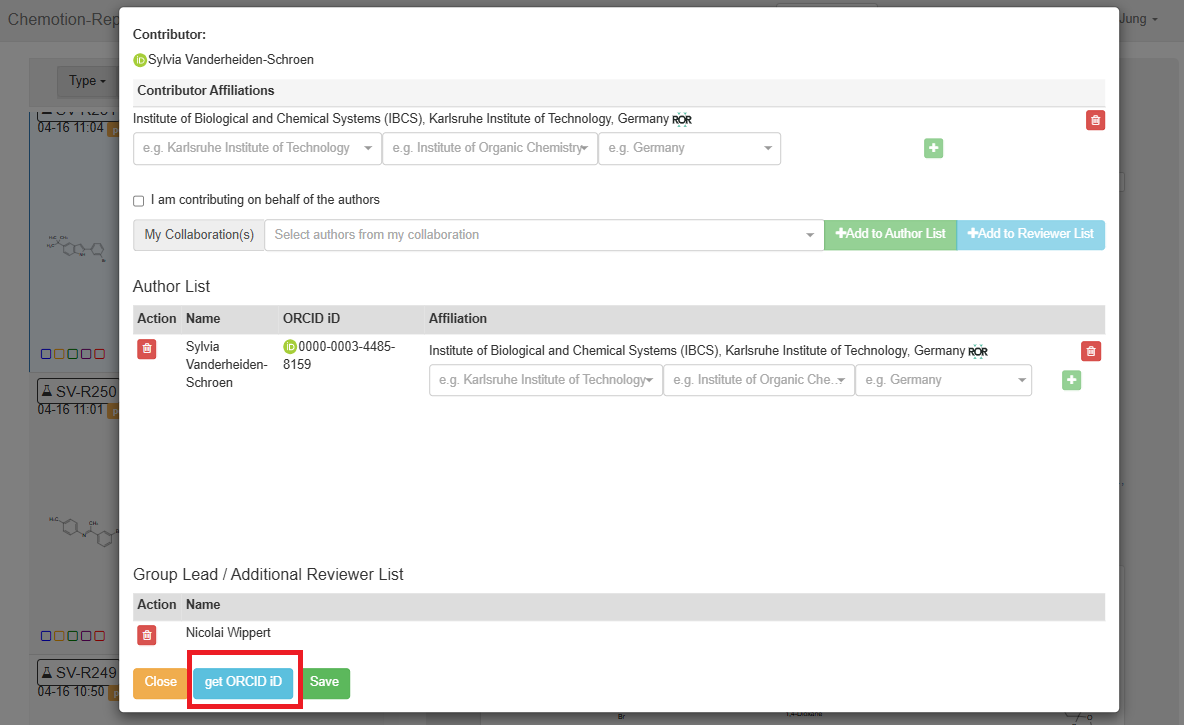Remove reviewer Nicolai Wippert from list
Image resolution: width=1184 pixels, height=725 pixels.
147,635
